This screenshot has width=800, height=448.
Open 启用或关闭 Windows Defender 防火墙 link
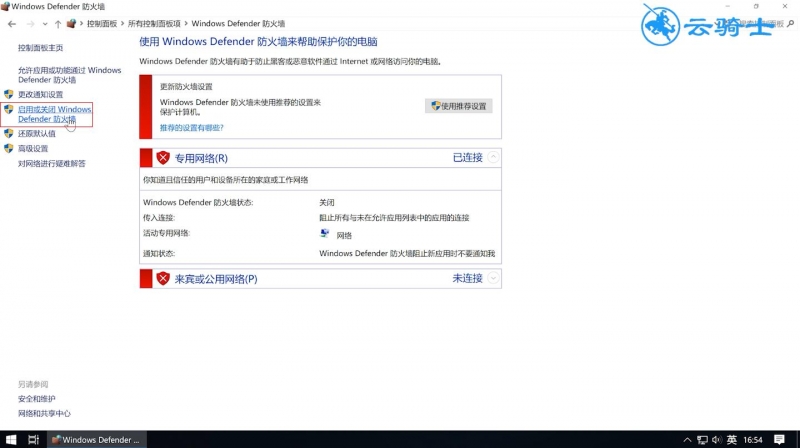pyautogui.click(x=54, y=114)
